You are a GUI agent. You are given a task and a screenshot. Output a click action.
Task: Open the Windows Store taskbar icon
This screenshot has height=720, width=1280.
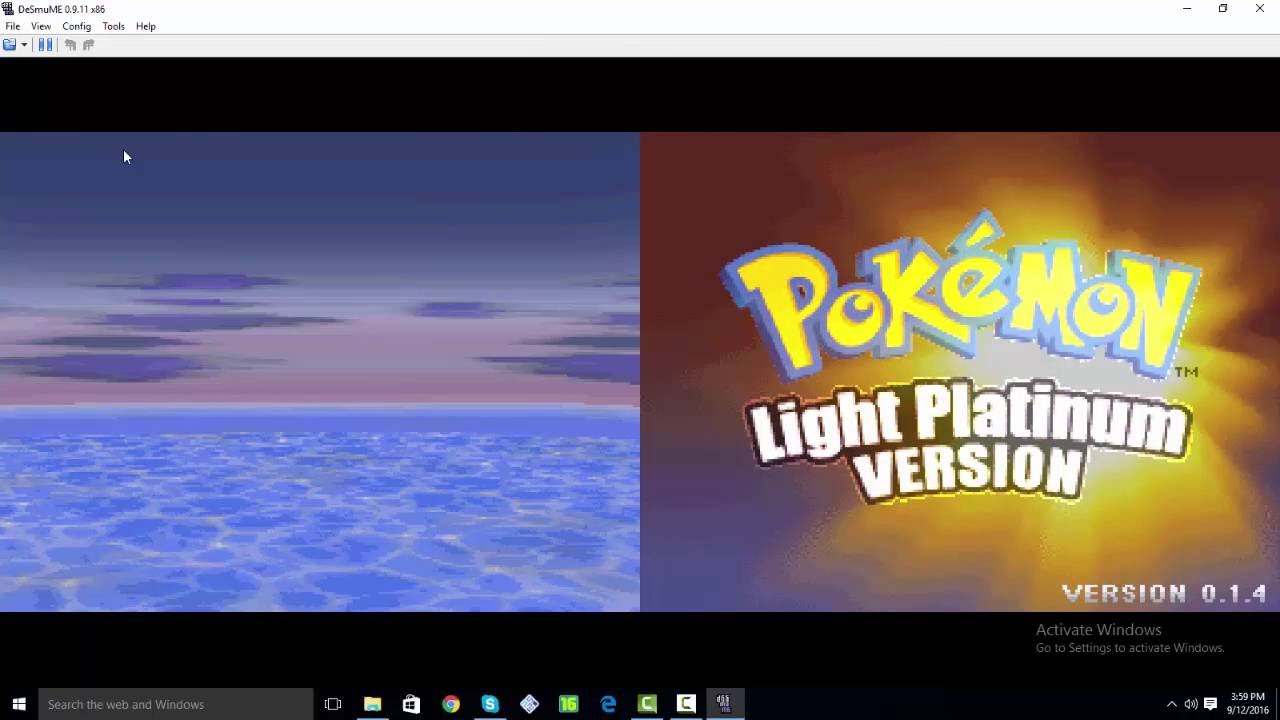click(x=411, y=704)
